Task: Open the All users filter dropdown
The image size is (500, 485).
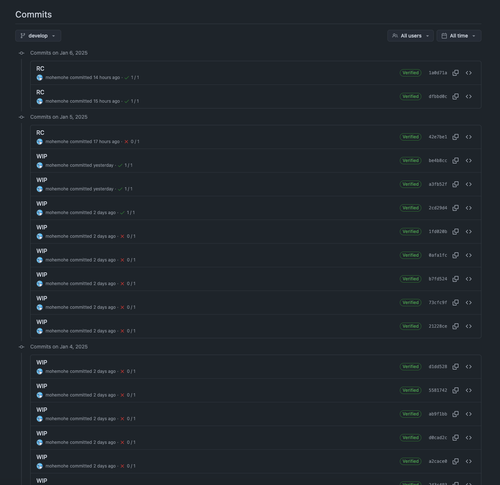Action: (x=410, y=36)
